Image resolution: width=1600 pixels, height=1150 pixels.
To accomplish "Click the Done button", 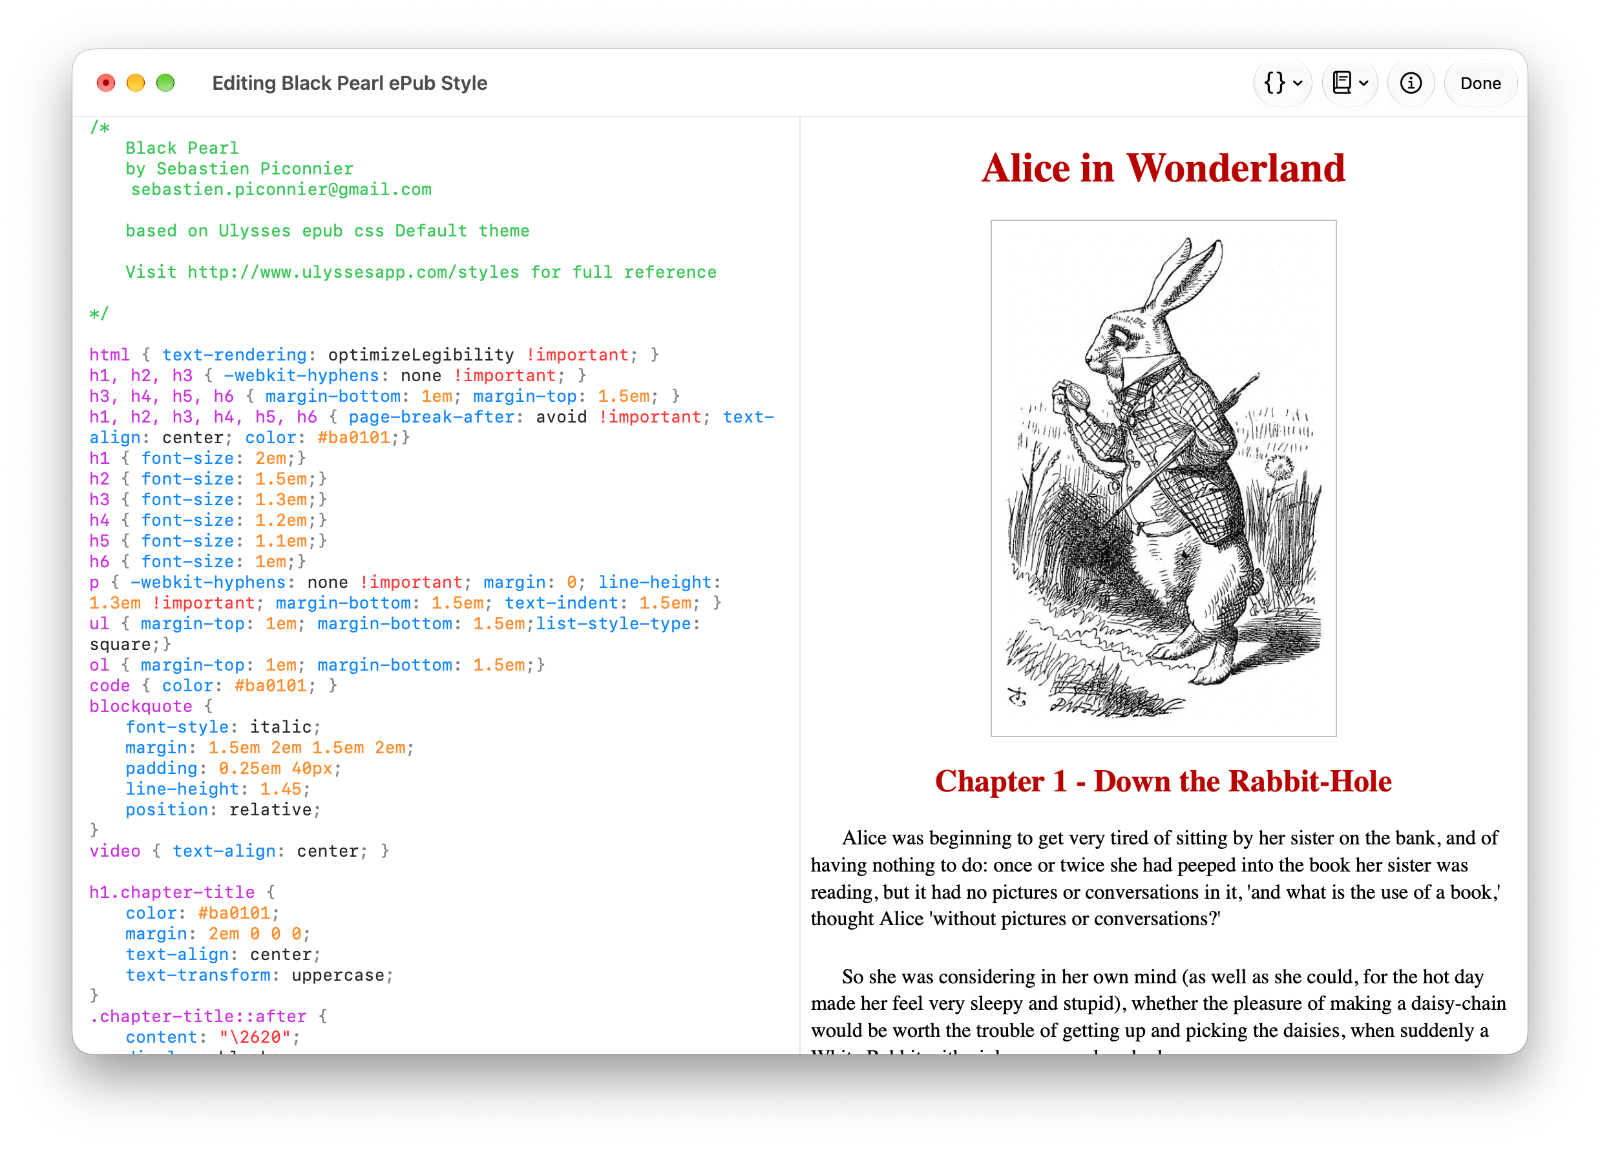I will pyautogui.click(x=1480, y=83).
